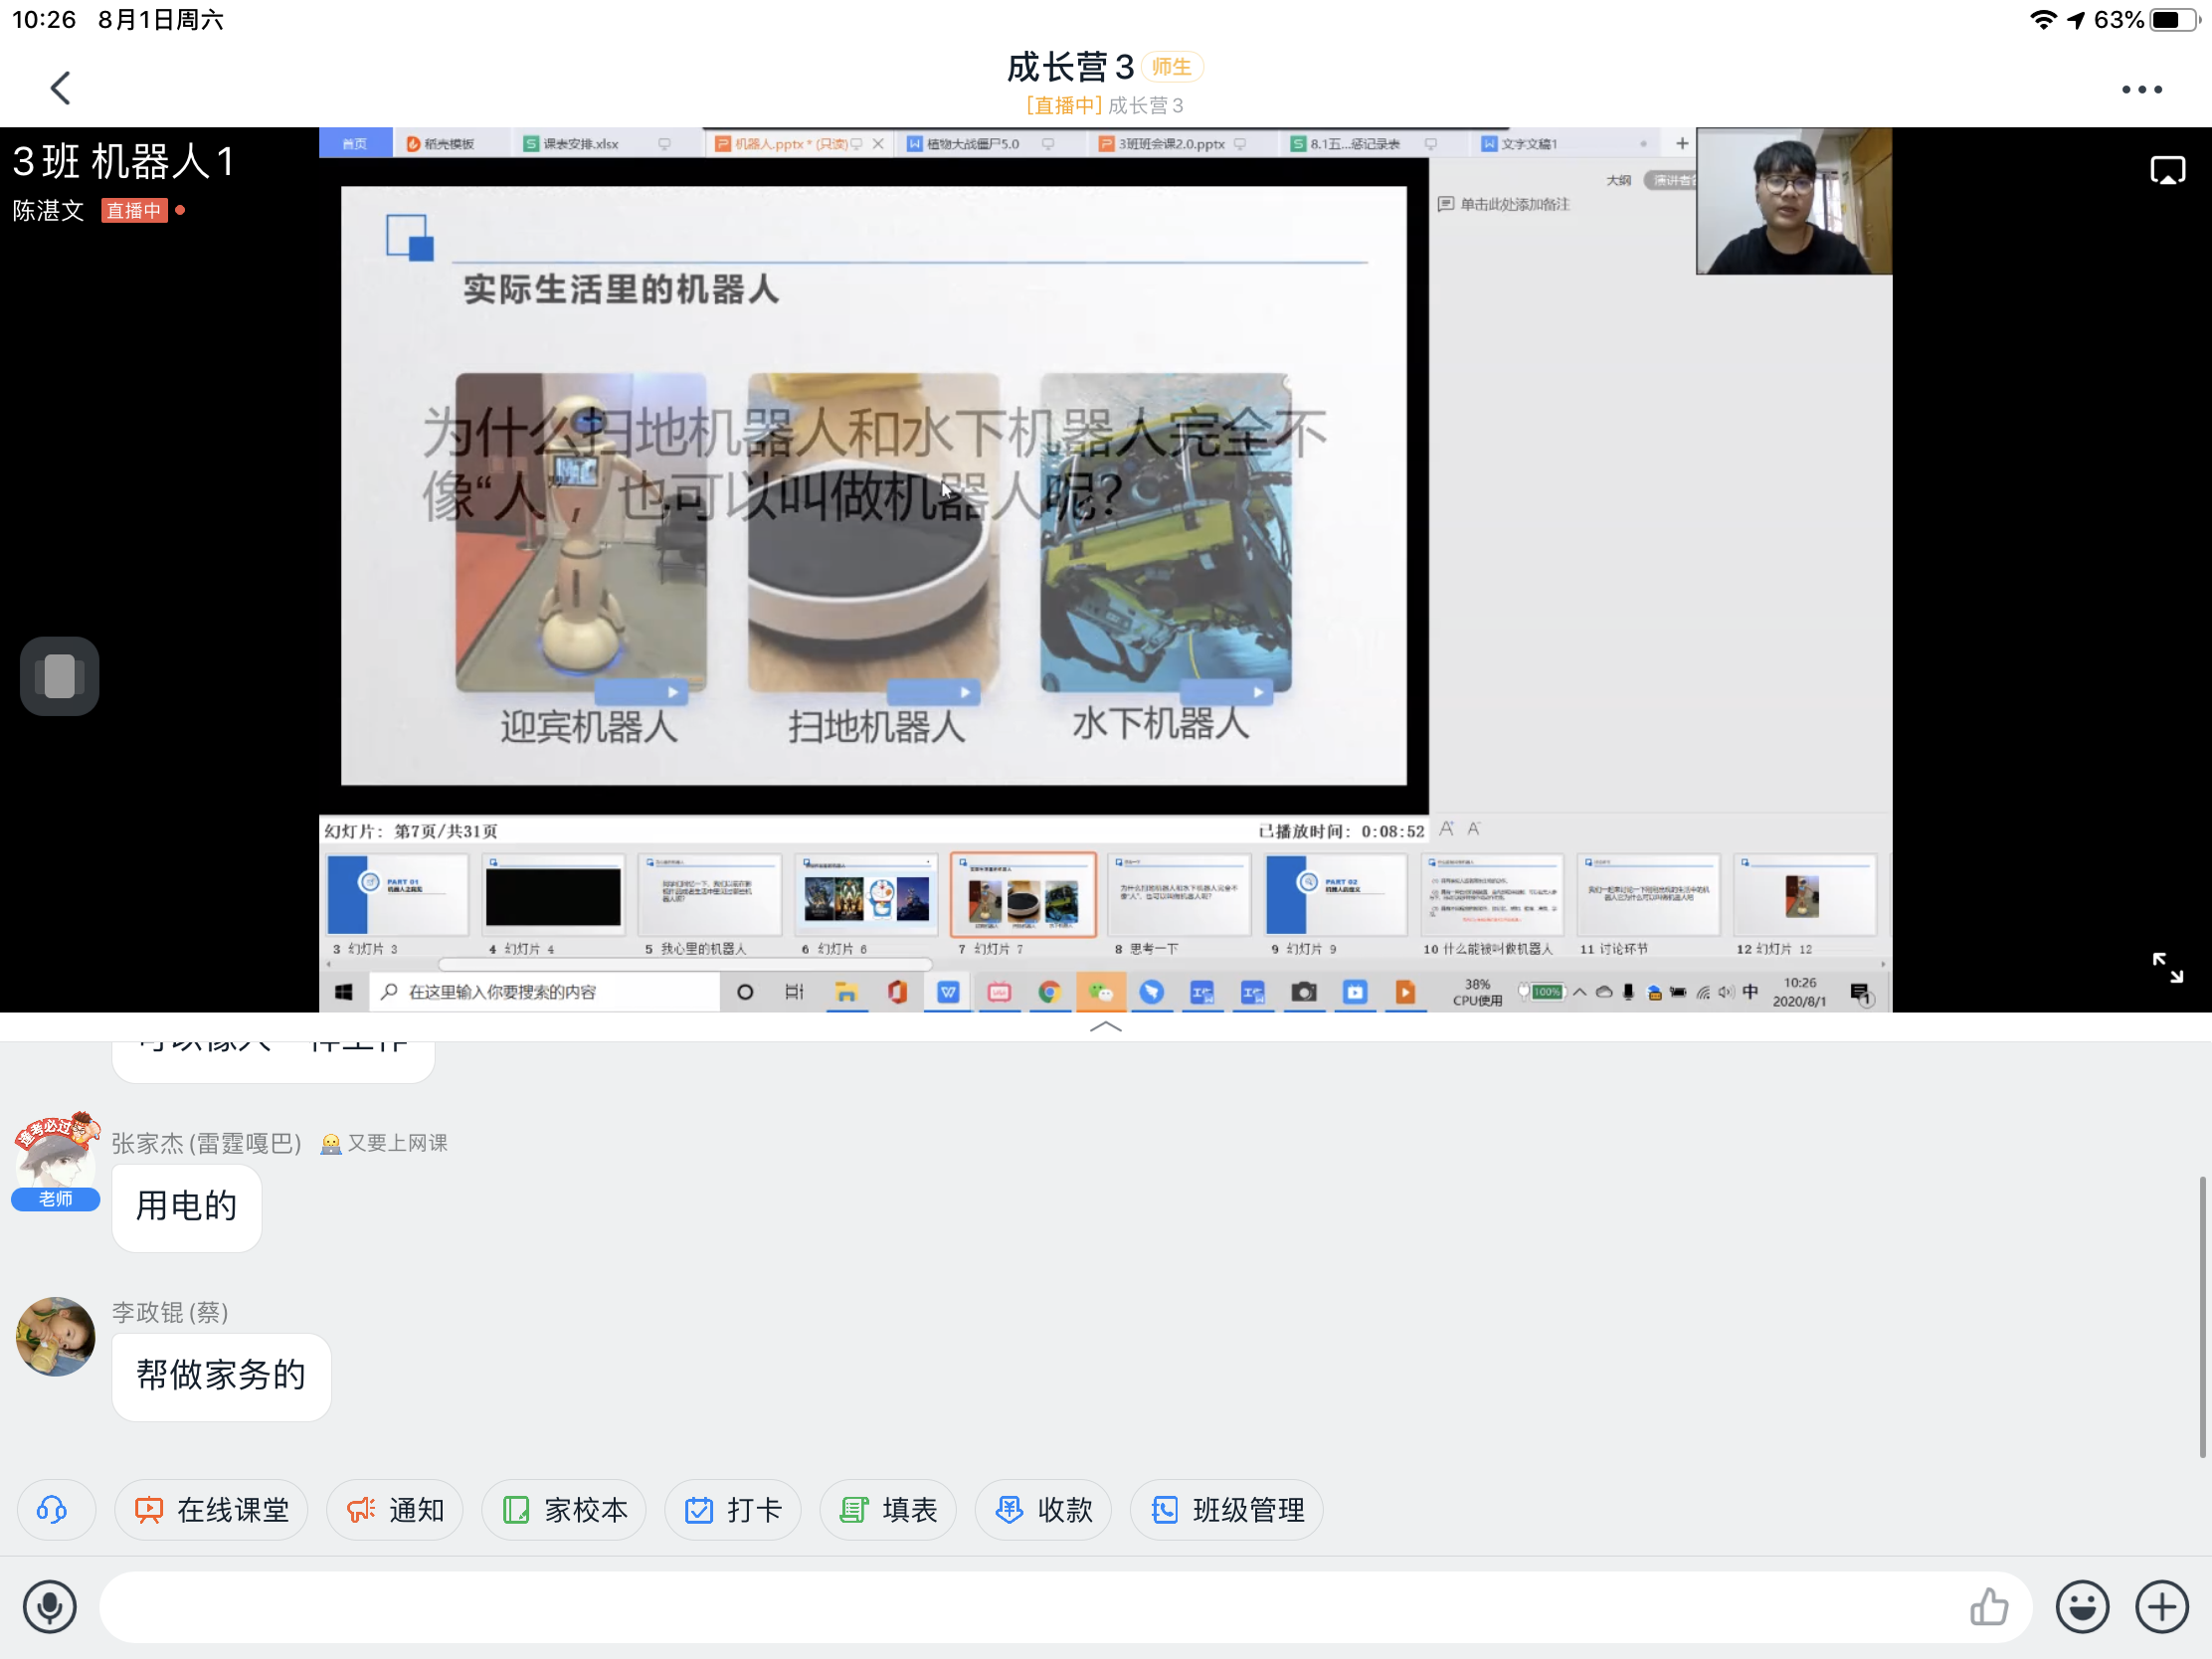Shrink the live video with the collapse arrows icon
The height and width of the screenshot is (1659, 2212).
(x=2167, y=967)
